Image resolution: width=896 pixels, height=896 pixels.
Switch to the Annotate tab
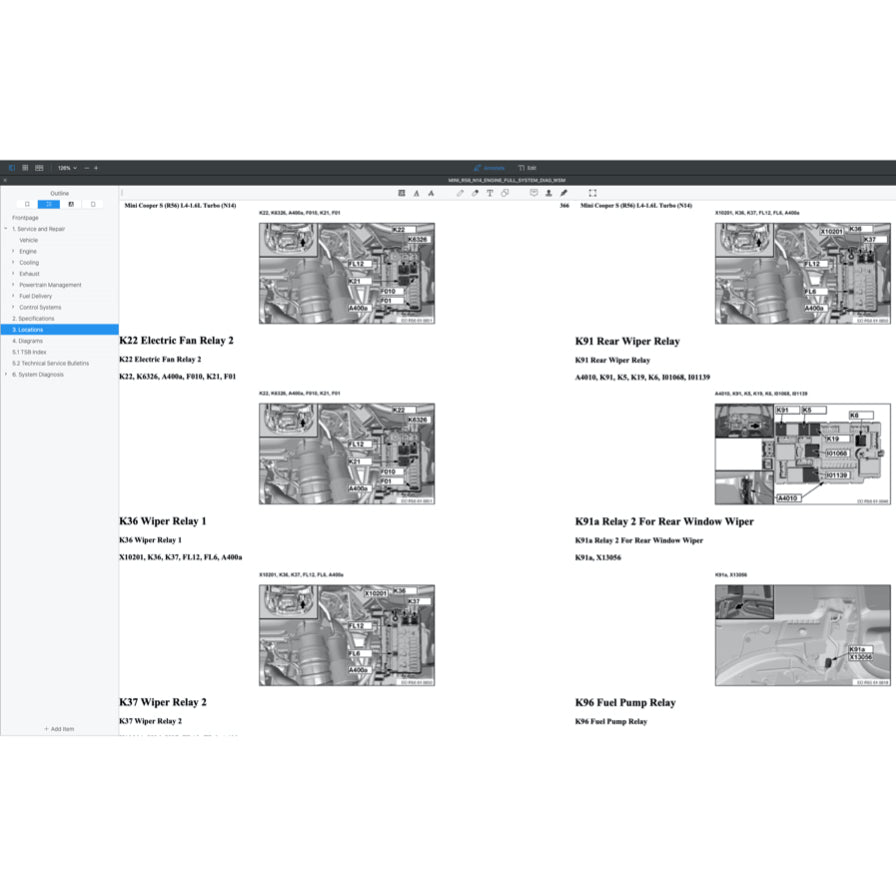489,168
